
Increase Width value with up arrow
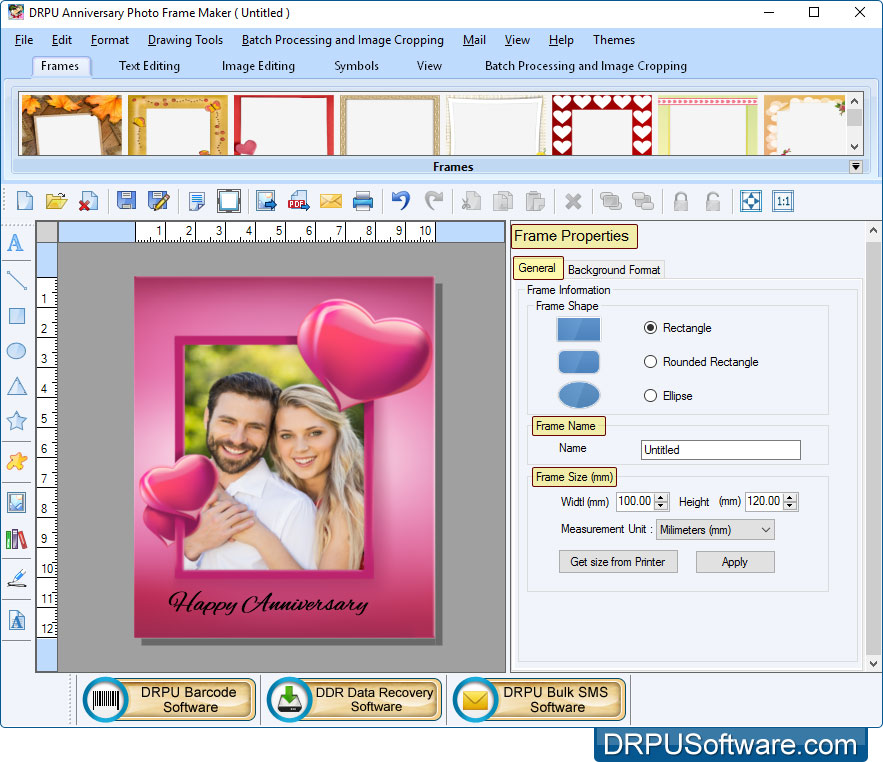pos(662,497)
